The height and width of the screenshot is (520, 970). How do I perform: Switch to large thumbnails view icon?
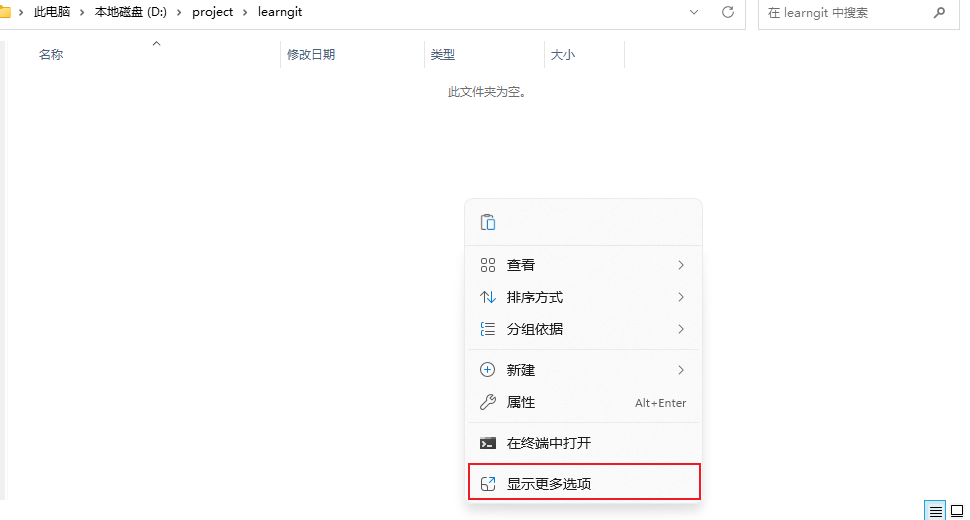tap(957, 511)
